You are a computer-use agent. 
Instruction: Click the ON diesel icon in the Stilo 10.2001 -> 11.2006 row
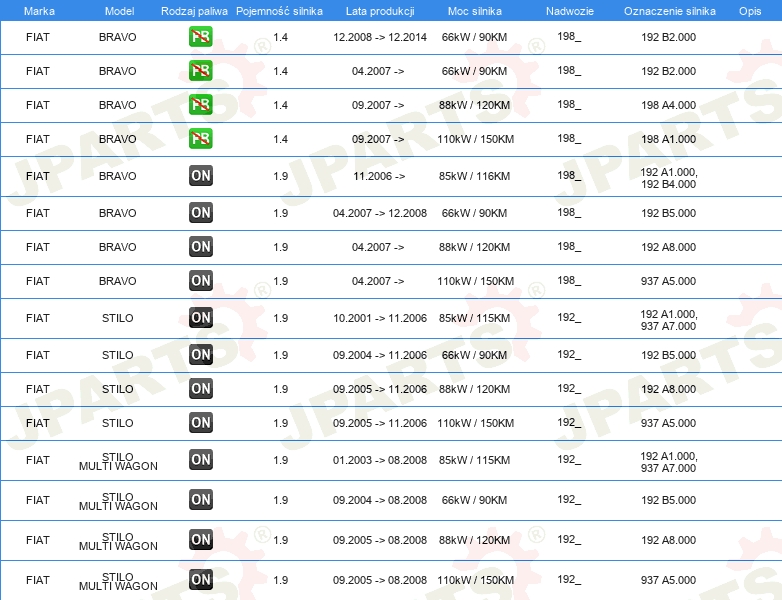pyautogui.click(x=200, y=317)
